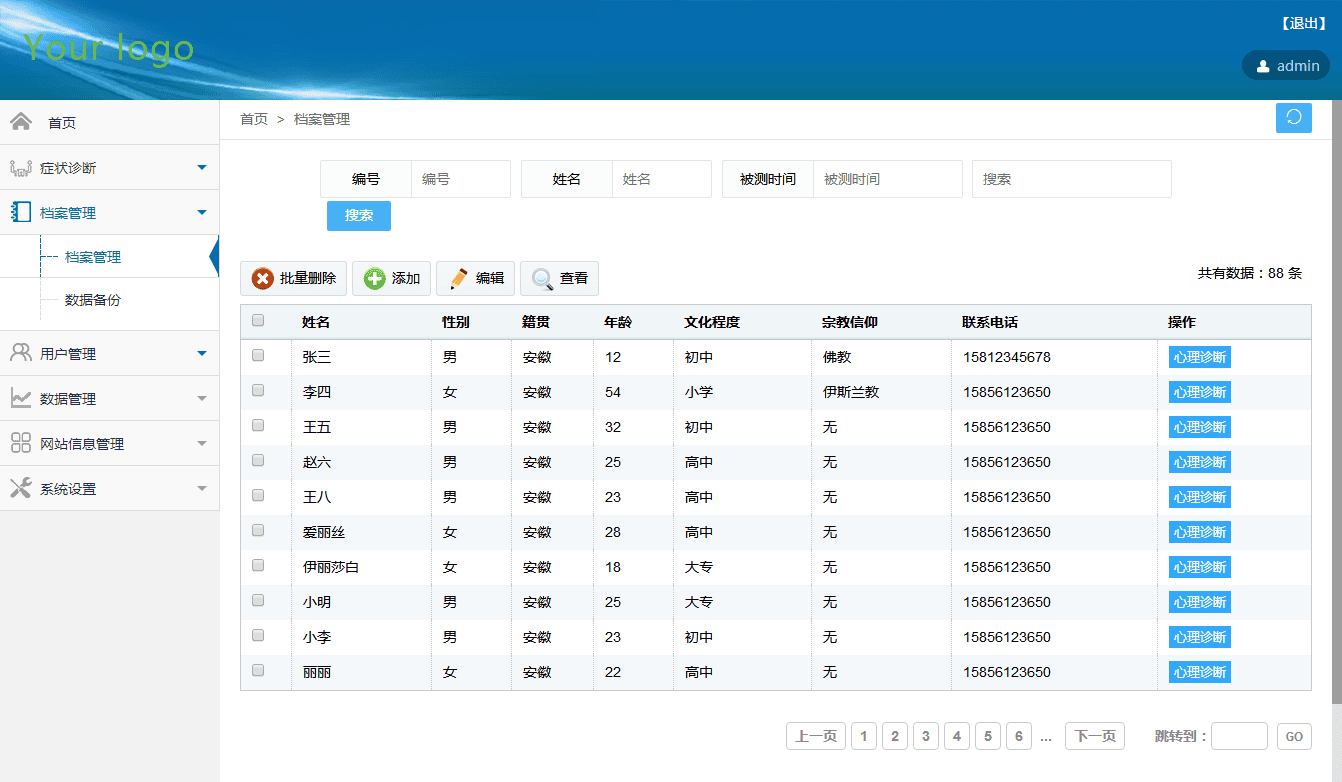Click the 数据管理 graph icon
The height and width of the screenshot is (782, 1342).
[22, 397]
